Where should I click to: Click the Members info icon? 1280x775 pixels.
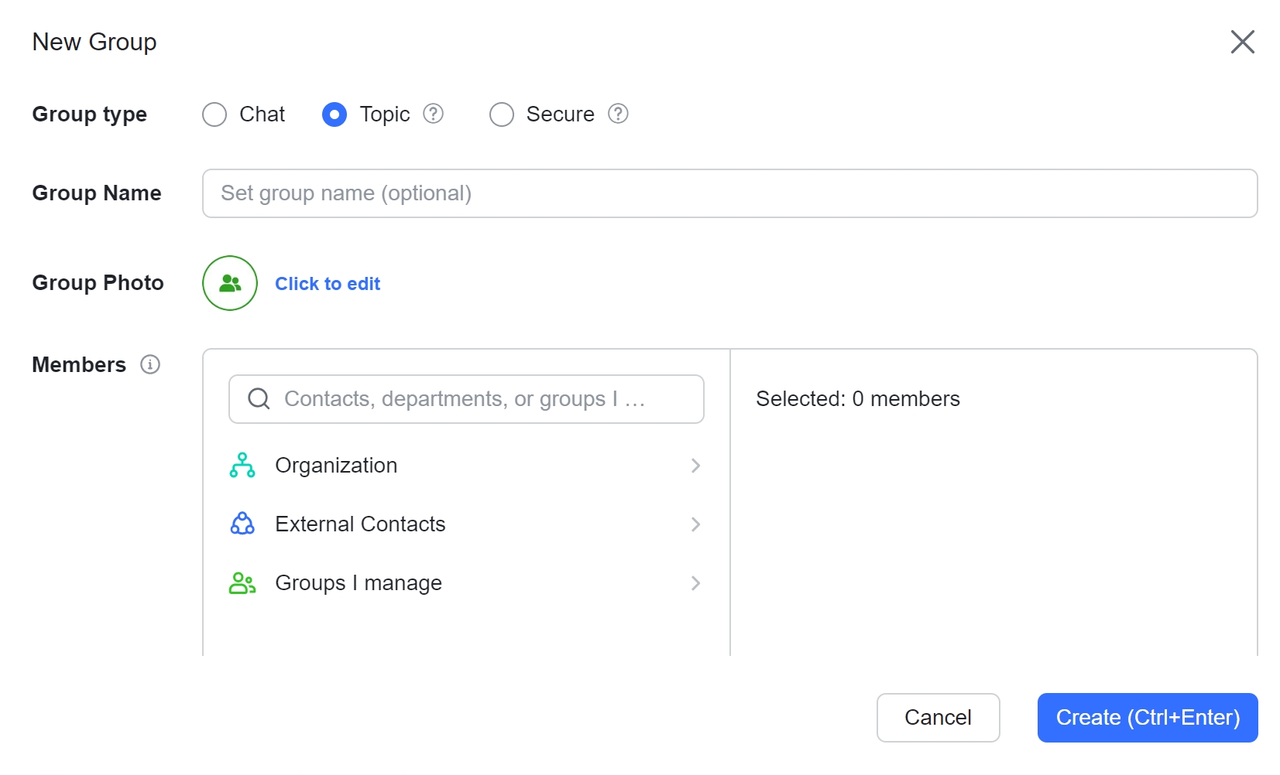pyautogui.click(x=150, y=365)
